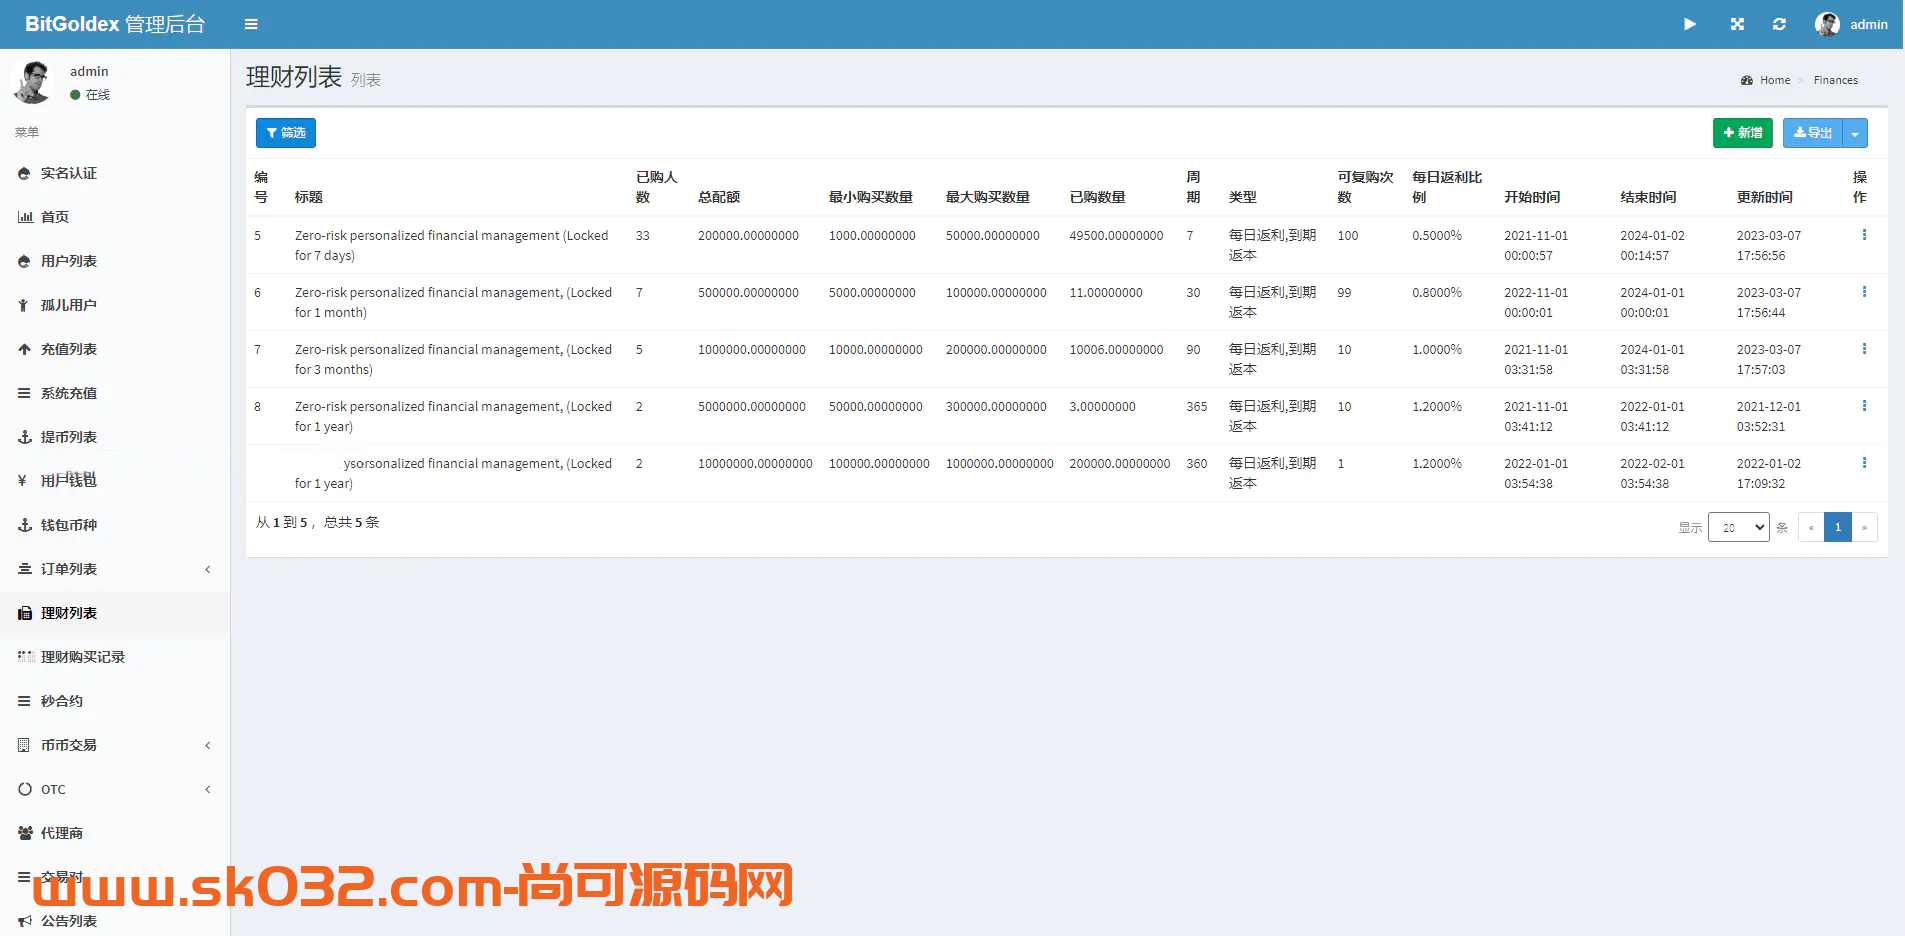Click the green 新增 button
This screenshot has width=1905, height=936.
tap(1742, 133)
